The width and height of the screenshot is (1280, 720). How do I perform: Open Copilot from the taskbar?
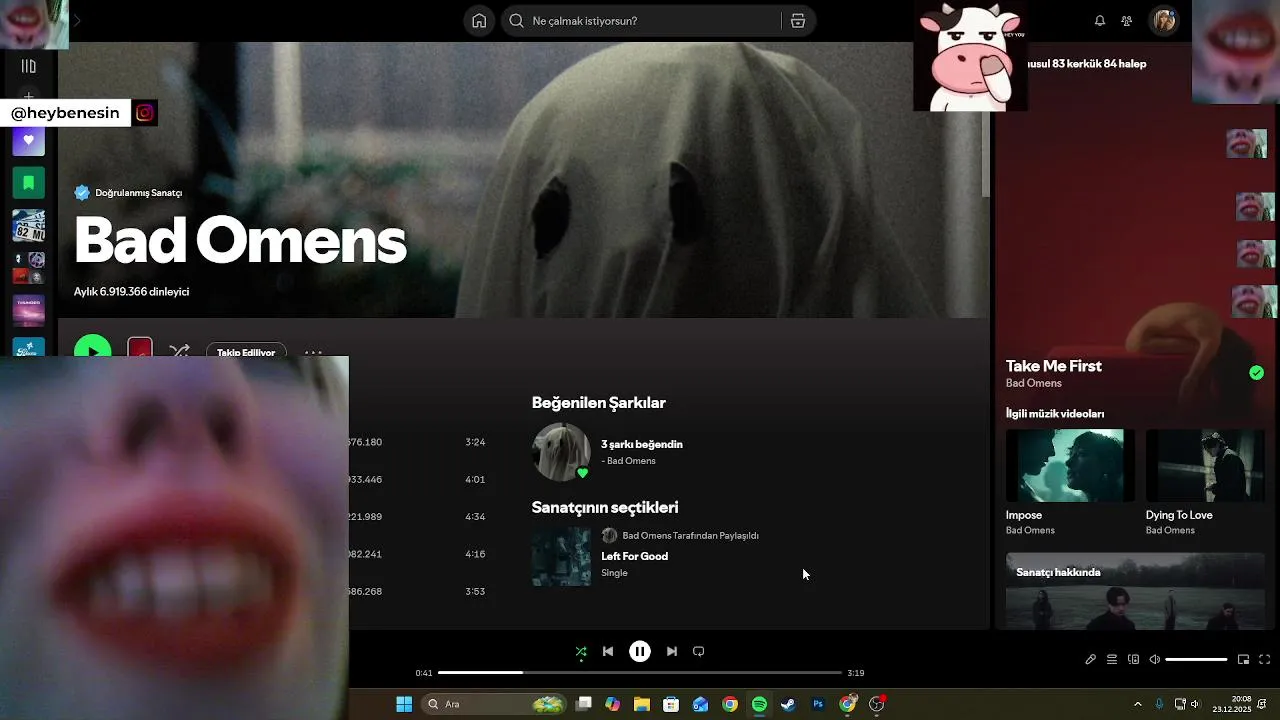click(x=613, y=704)
